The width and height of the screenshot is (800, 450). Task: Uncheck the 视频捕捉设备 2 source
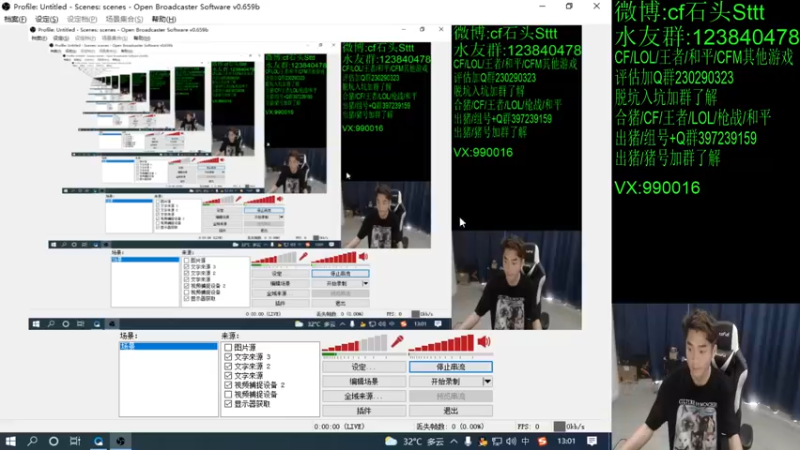(x=228, y=385)
